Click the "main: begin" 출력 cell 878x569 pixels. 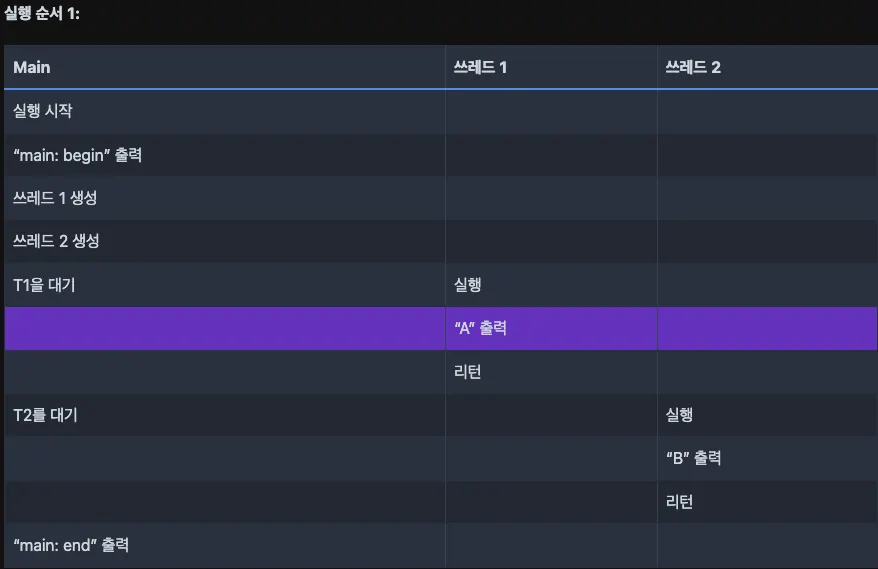[225, 155]
